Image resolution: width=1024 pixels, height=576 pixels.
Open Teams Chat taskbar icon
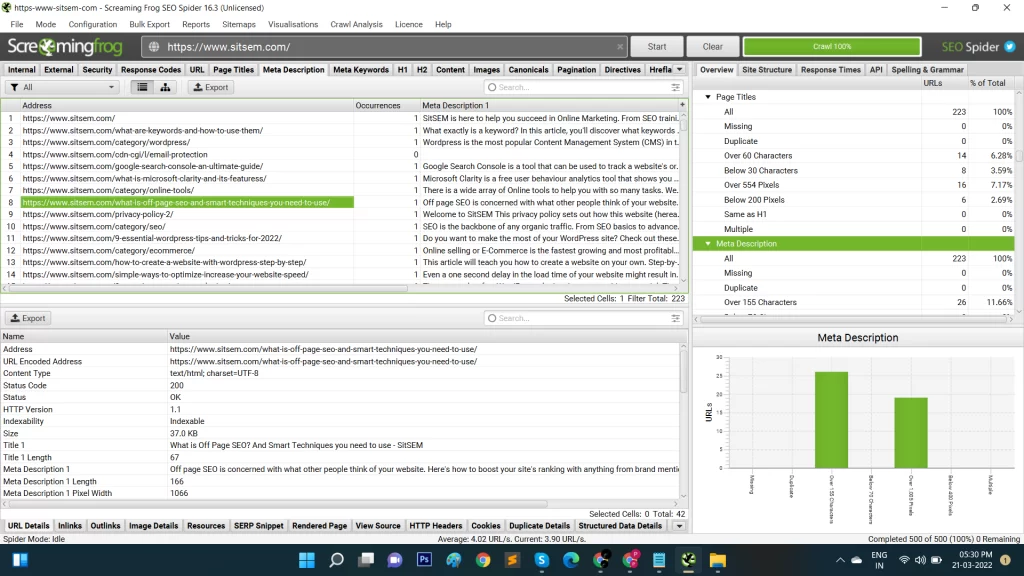pos(395,560)
